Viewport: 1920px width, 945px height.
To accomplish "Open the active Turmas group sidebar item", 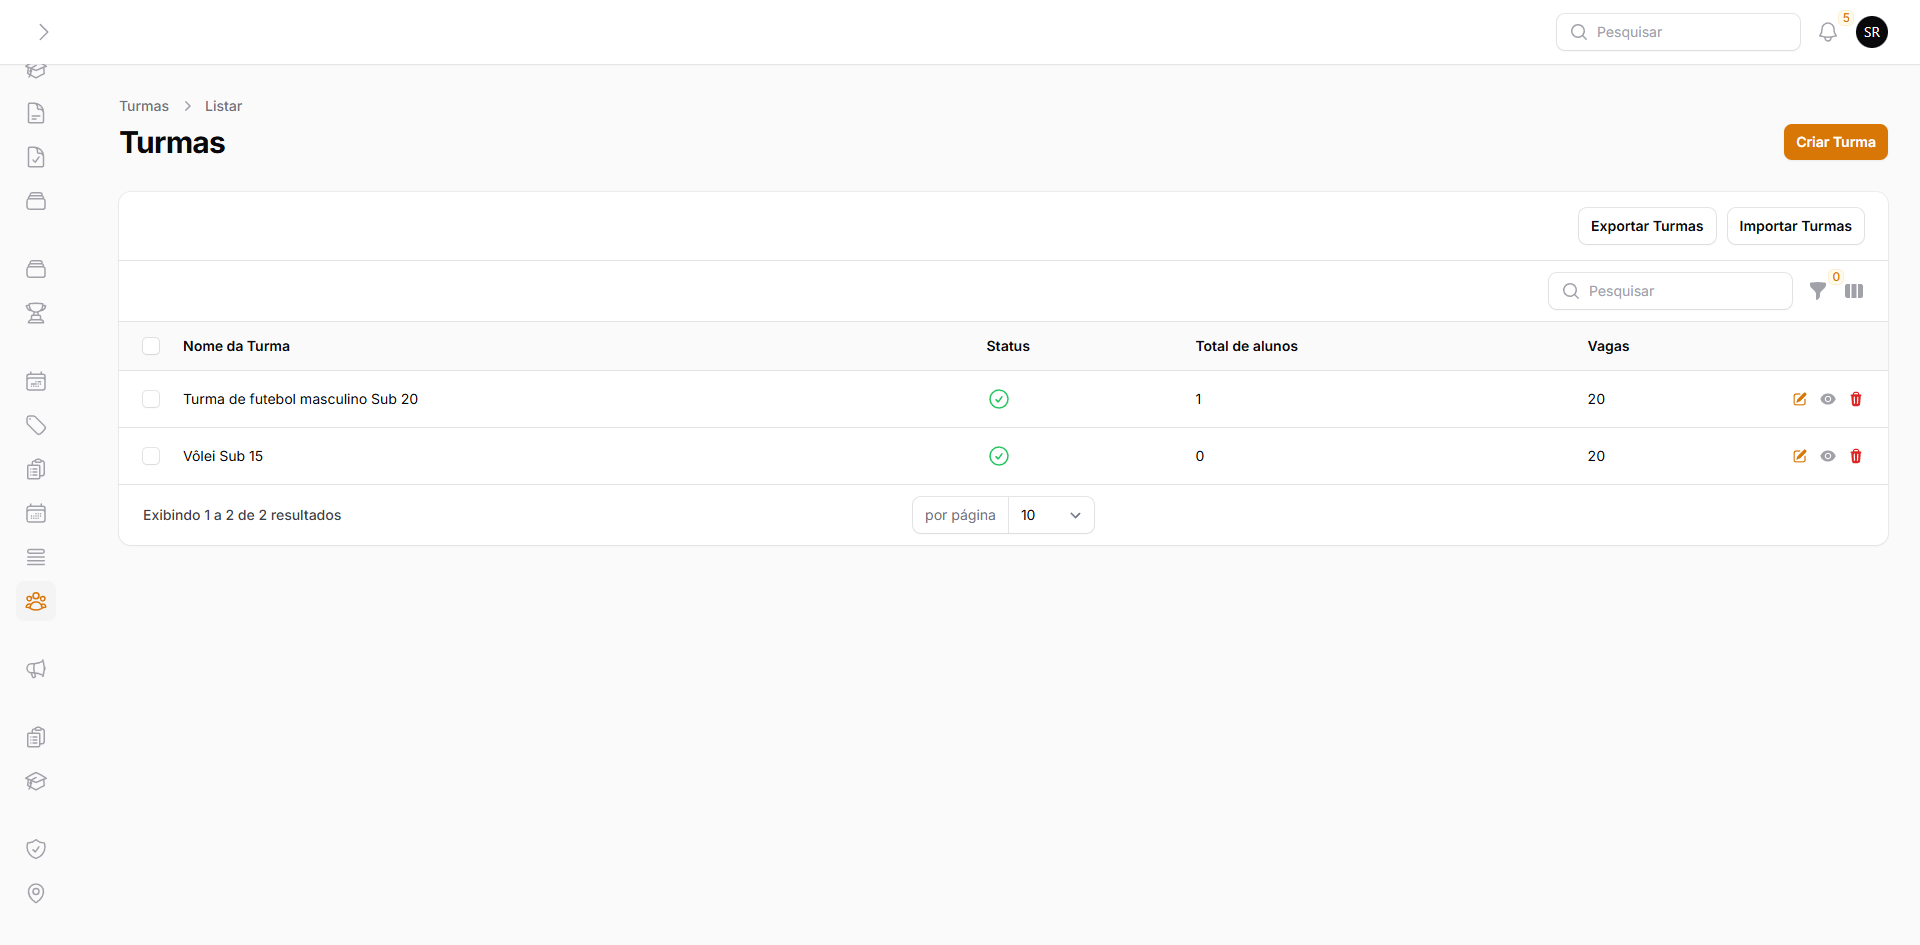I will point(36,601).
